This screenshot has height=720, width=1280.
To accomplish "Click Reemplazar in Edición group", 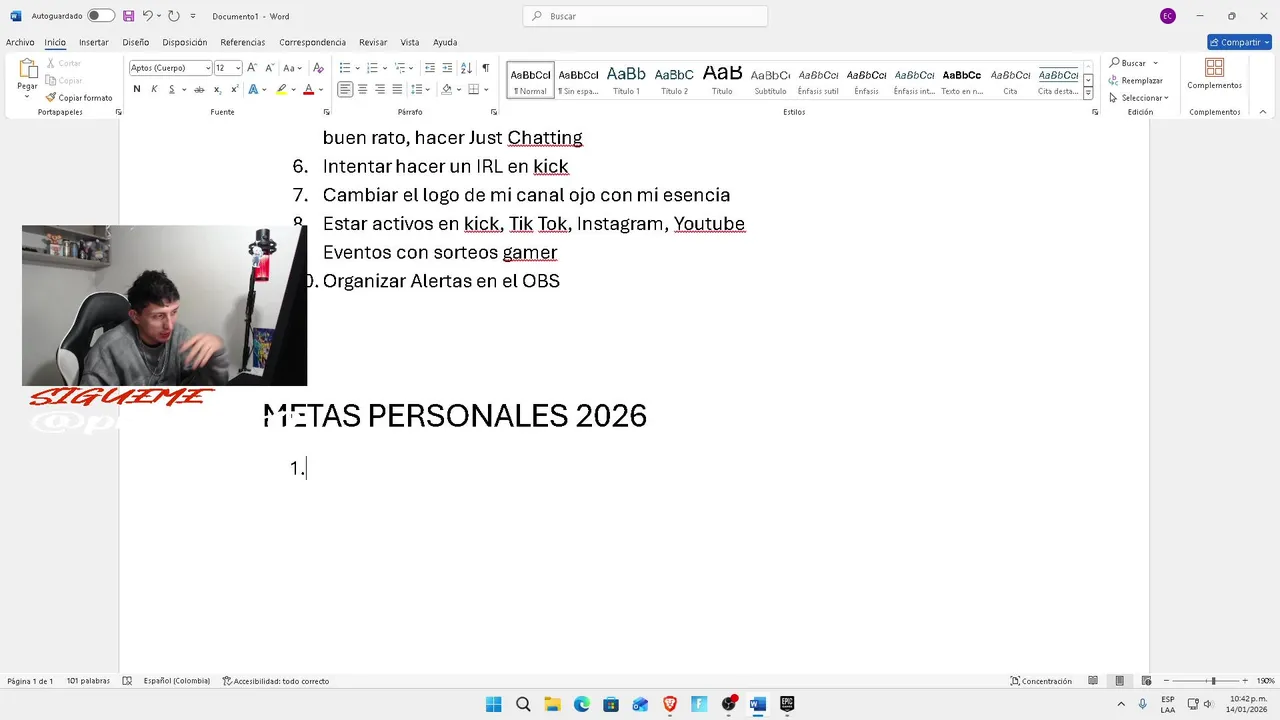I will point(1136,80).
